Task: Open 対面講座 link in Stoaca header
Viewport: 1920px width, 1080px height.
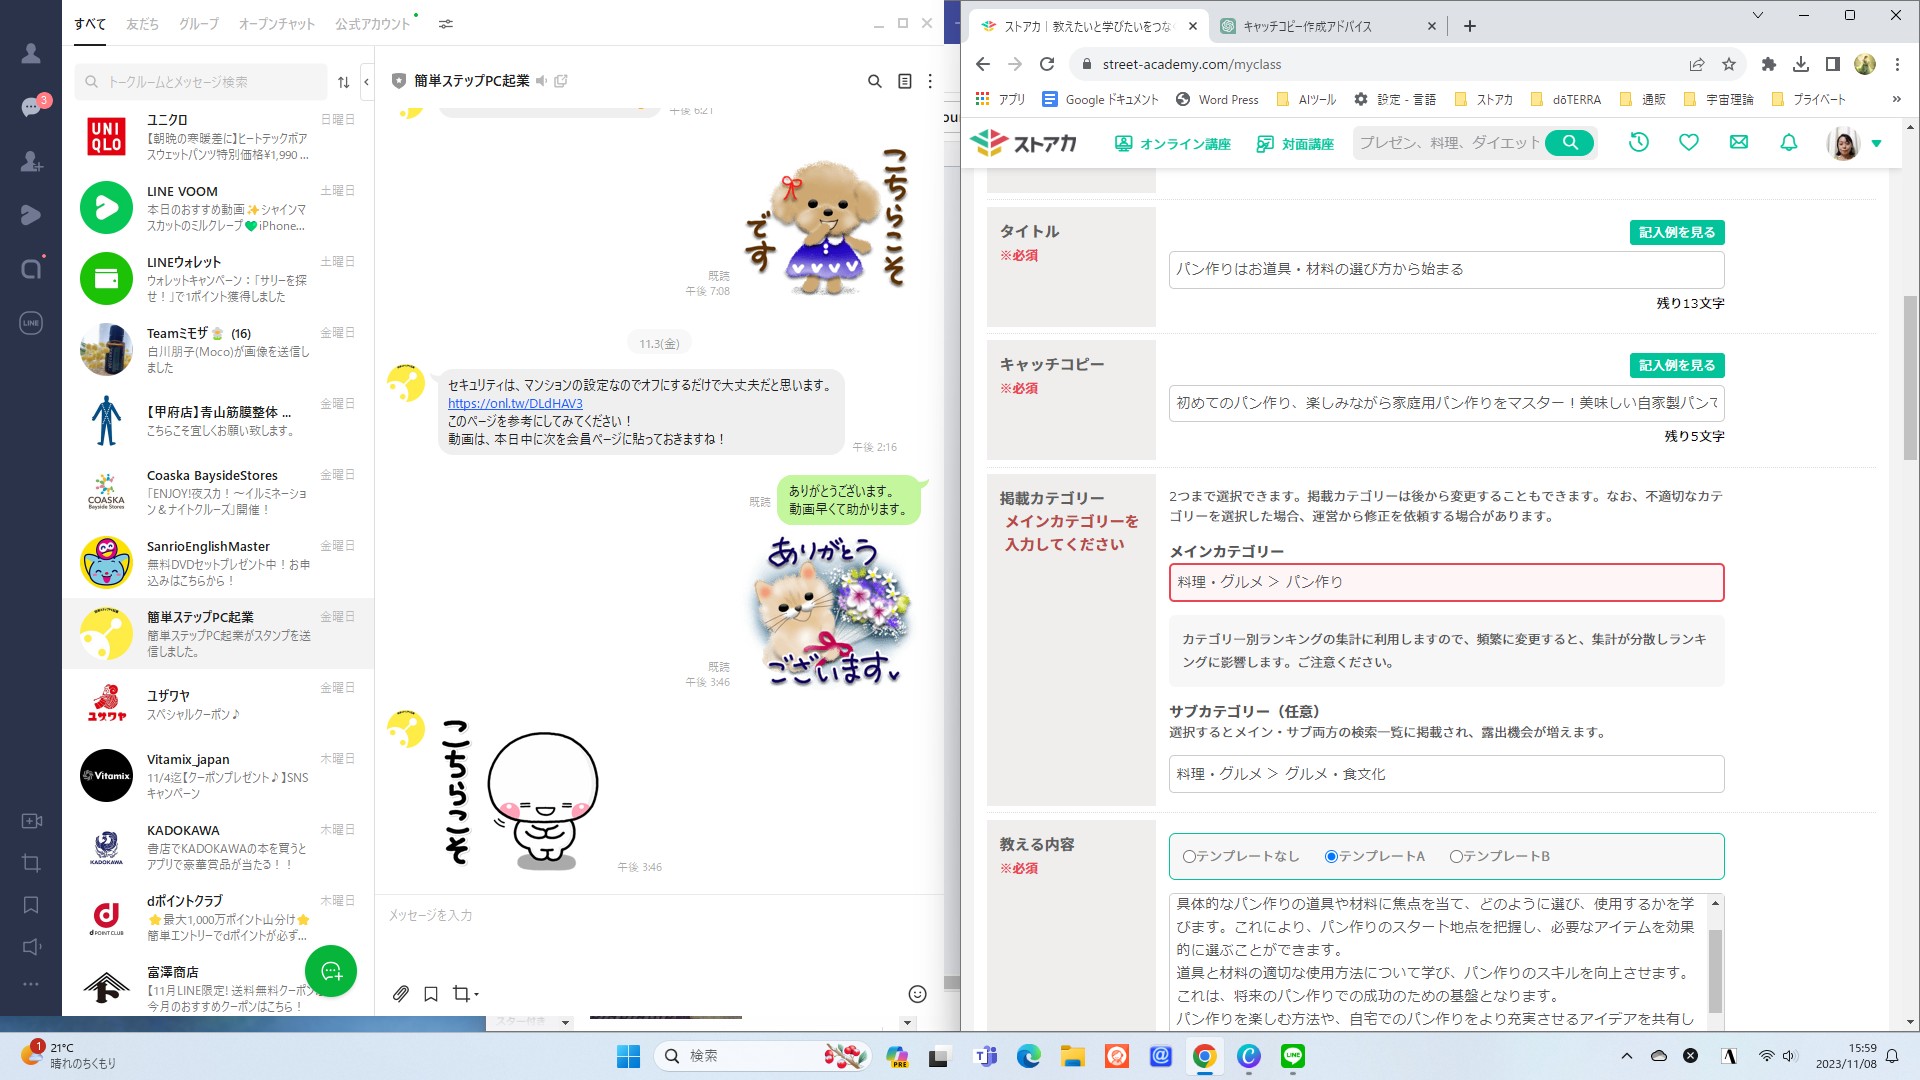Action: (1295, 144)
